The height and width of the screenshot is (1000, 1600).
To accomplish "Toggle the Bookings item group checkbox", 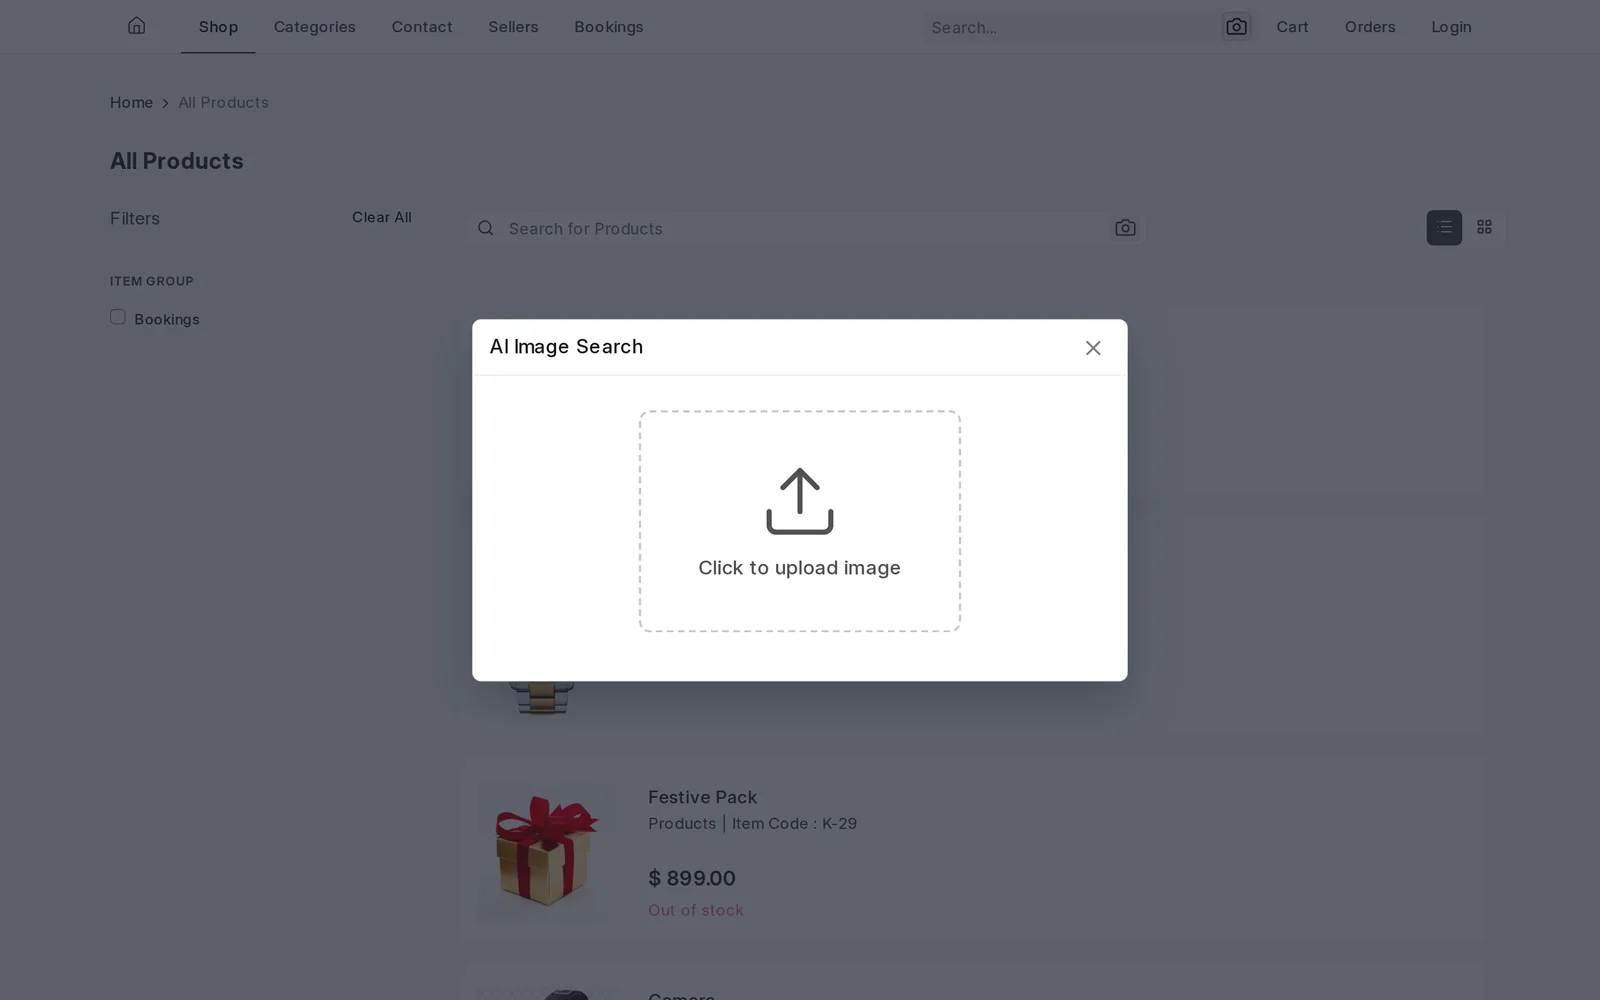I will tap(118, 317).
